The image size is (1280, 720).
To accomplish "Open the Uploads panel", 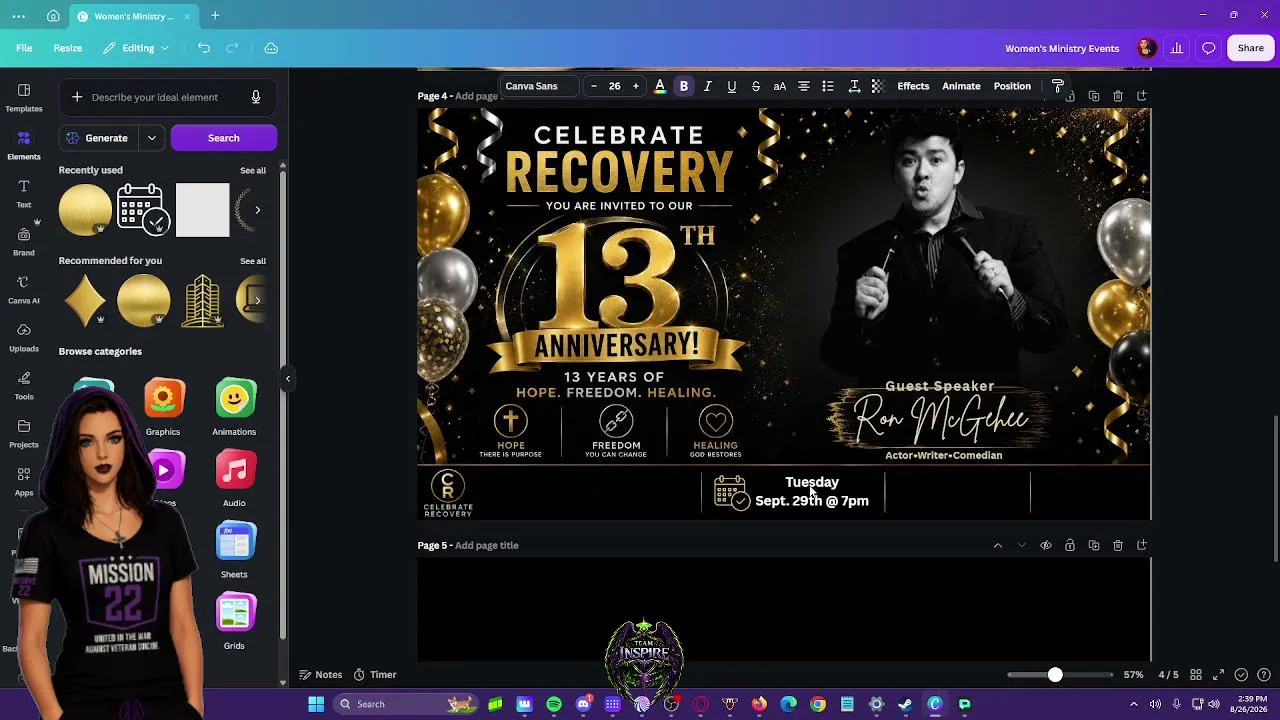I will pos(24,337).
